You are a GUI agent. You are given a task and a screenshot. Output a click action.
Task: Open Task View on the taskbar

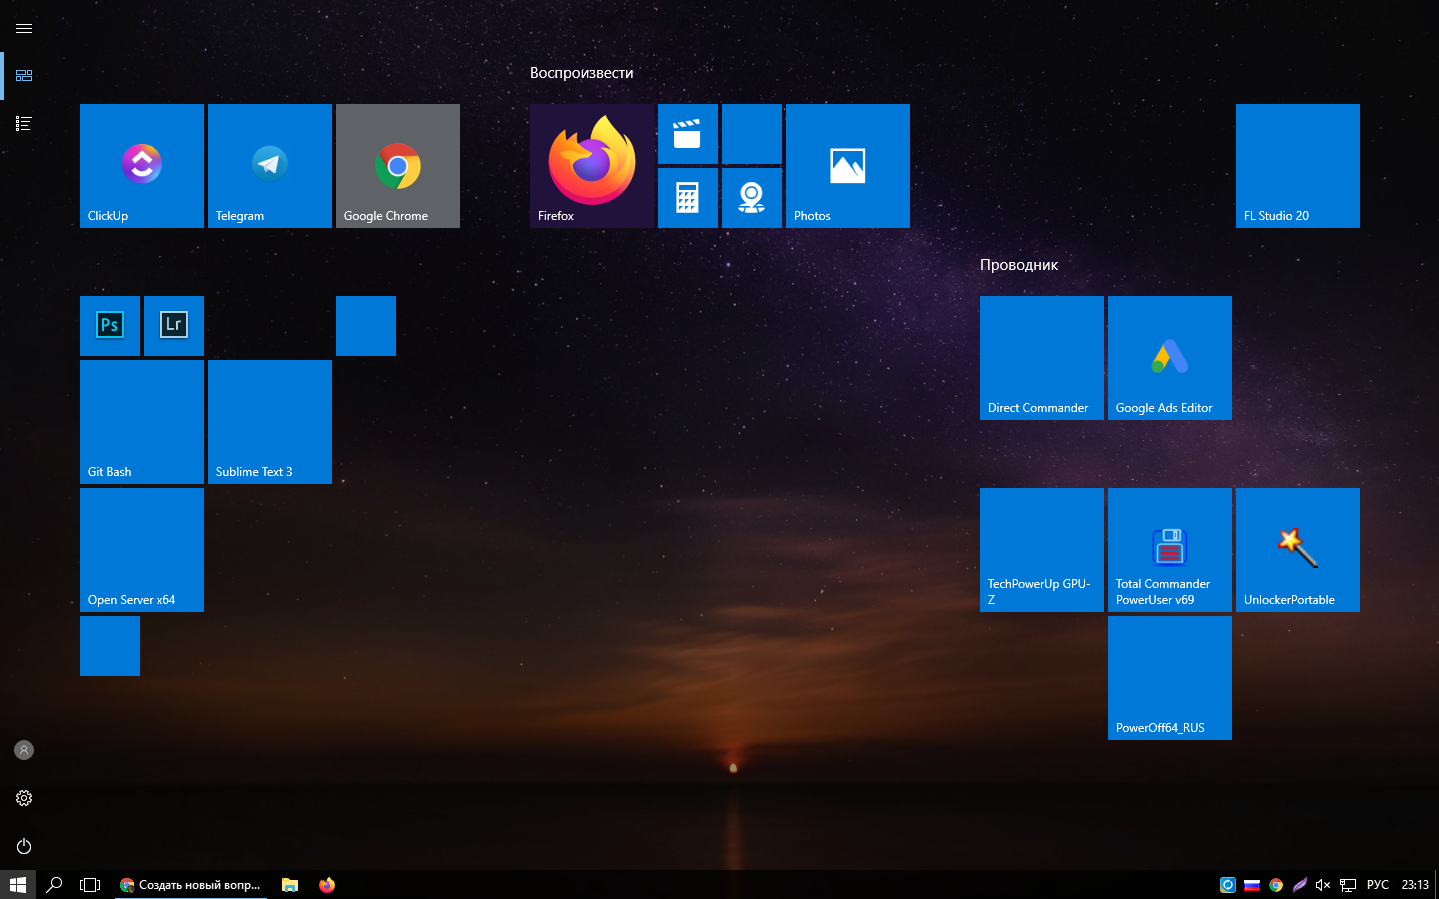pos(90,885)
